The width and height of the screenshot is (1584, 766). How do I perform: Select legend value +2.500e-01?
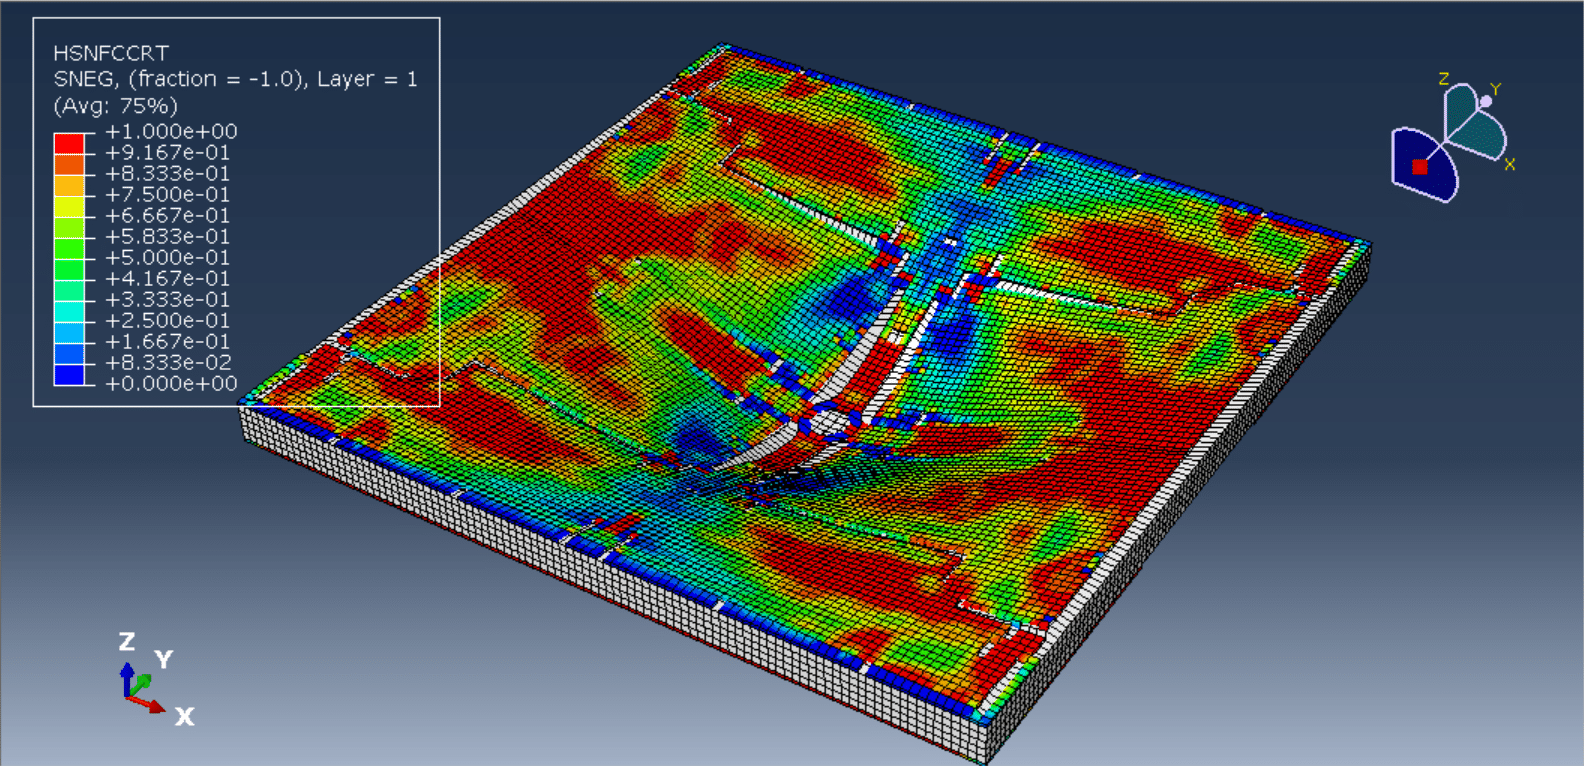[x=167, y=320]
